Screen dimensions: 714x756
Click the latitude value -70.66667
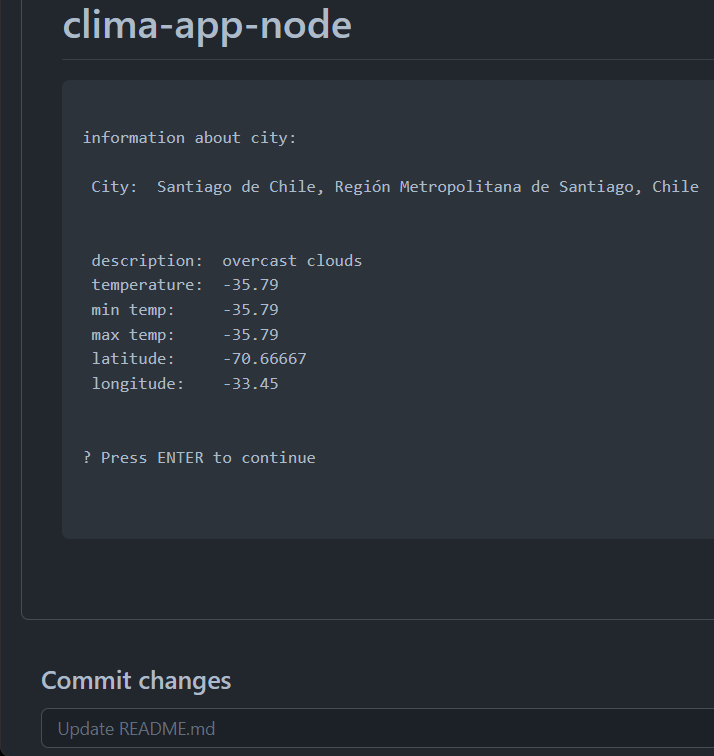(264, 359)
